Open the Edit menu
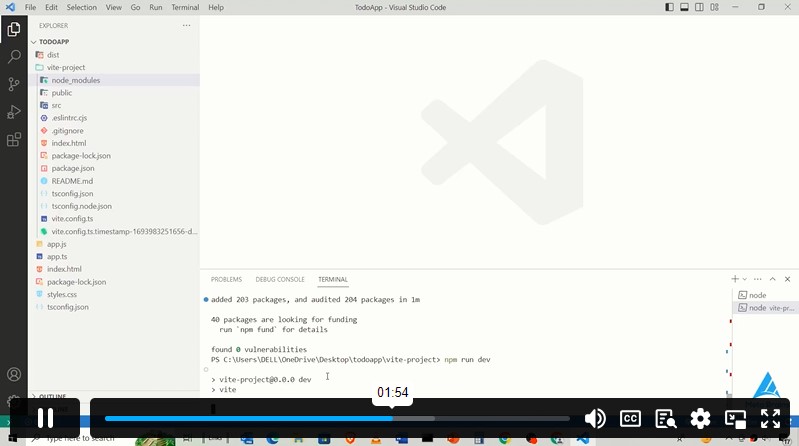799x446 pixels. 51,7
